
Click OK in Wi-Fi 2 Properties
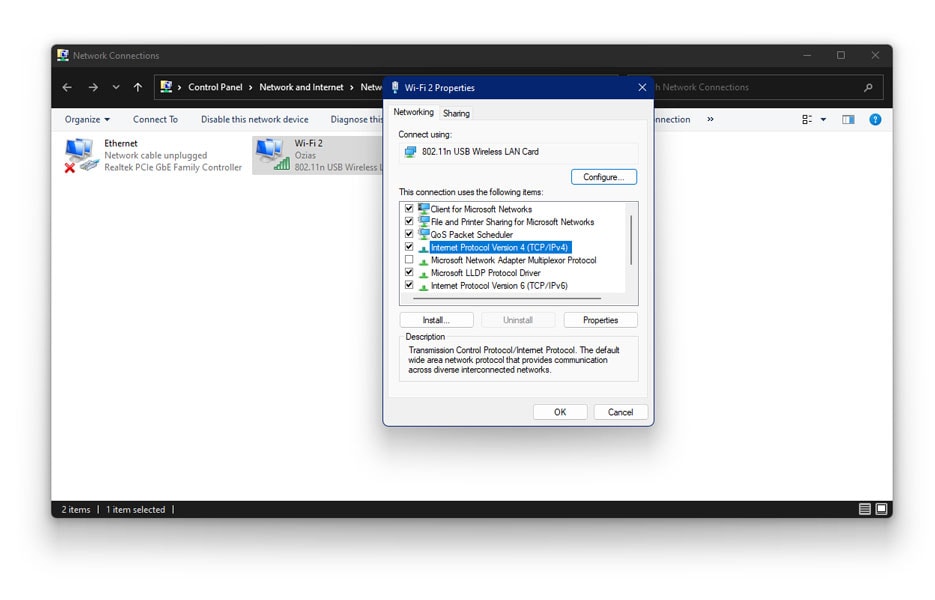tap(560, 412)
